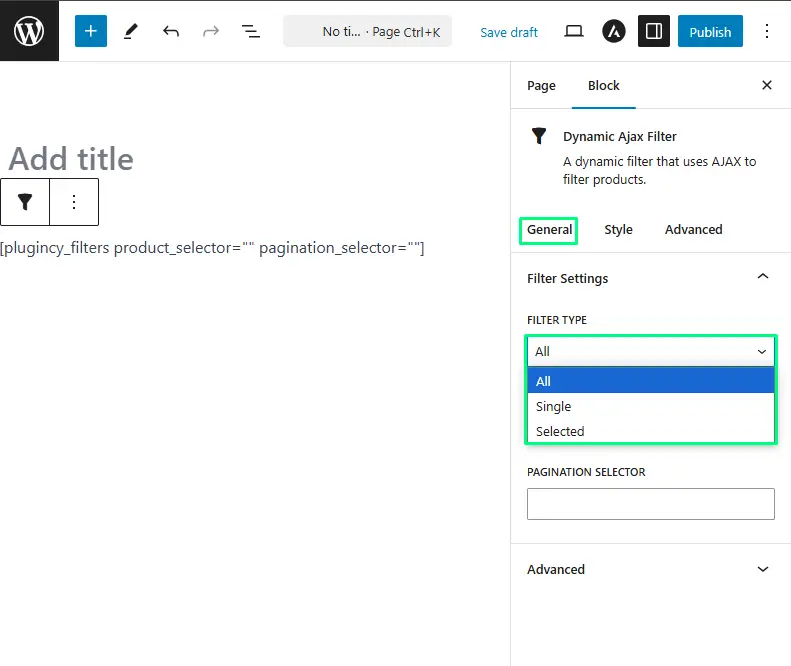
Task: Open the laptop preview view icon
Action: coord(574,31)
